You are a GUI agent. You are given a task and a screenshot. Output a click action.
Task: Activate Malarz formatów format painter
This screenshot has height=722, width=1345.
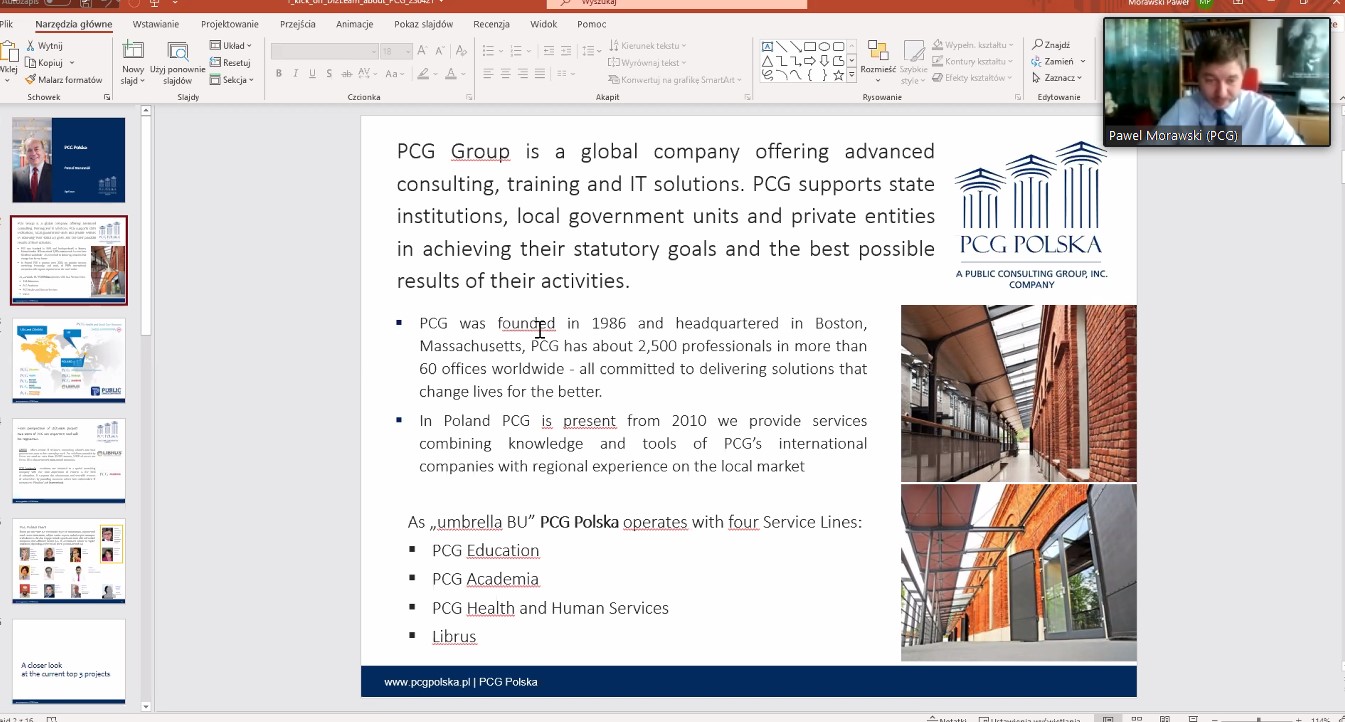point(64,79)
